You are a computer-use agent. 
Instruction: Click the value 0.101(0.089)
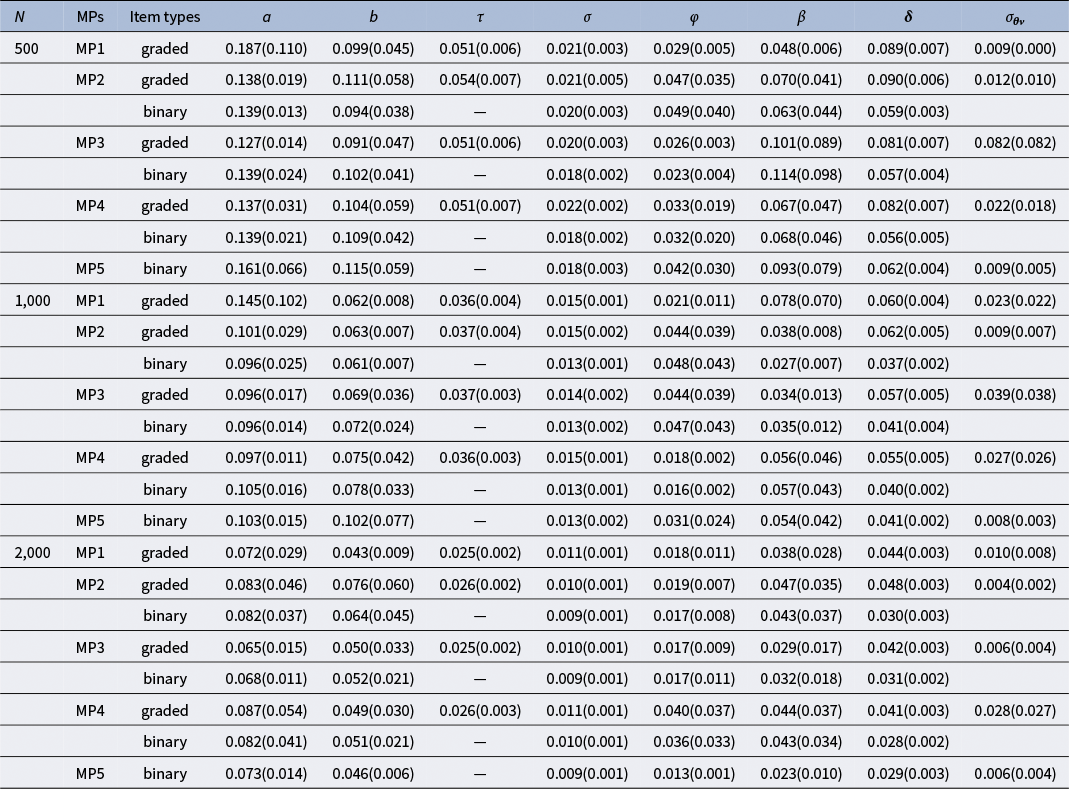[x=801, y=143]
